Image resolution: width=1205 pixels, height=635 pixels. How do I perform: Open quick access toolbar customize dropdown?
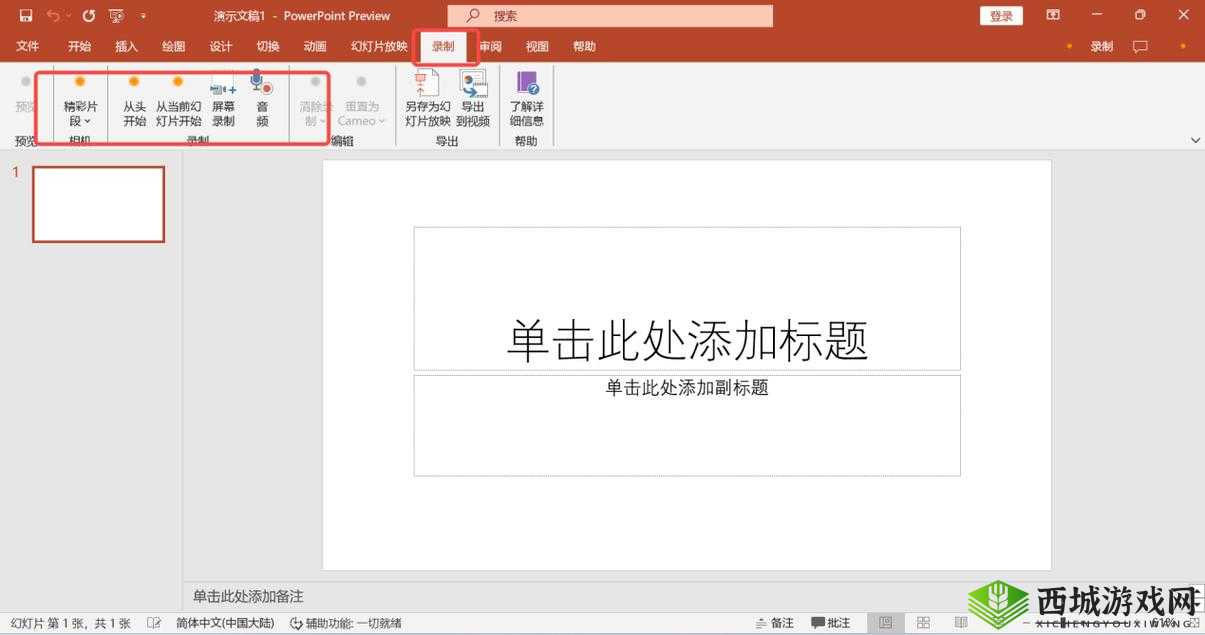143,15
